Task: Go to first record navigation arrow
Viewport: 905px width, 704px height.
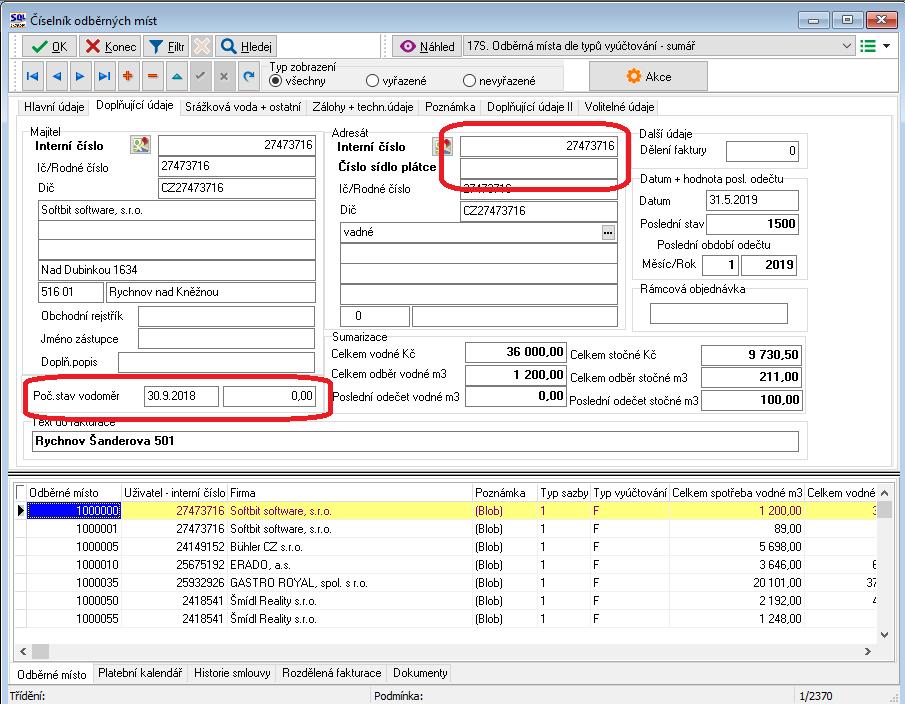Action: (x=32, y=76)
